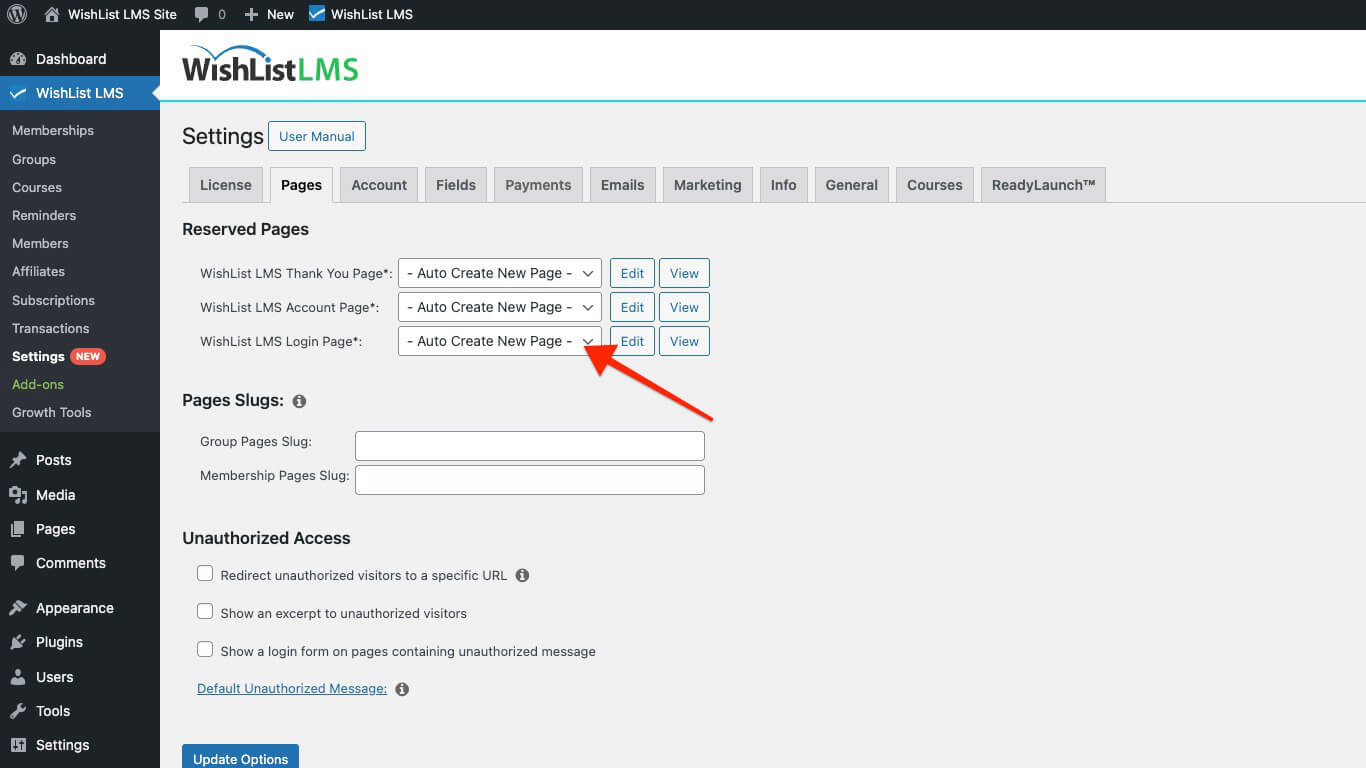Open the ReadyLaunch settings tab
This screenshot has width=1366, height=768.
click(x=1043, y=184)
